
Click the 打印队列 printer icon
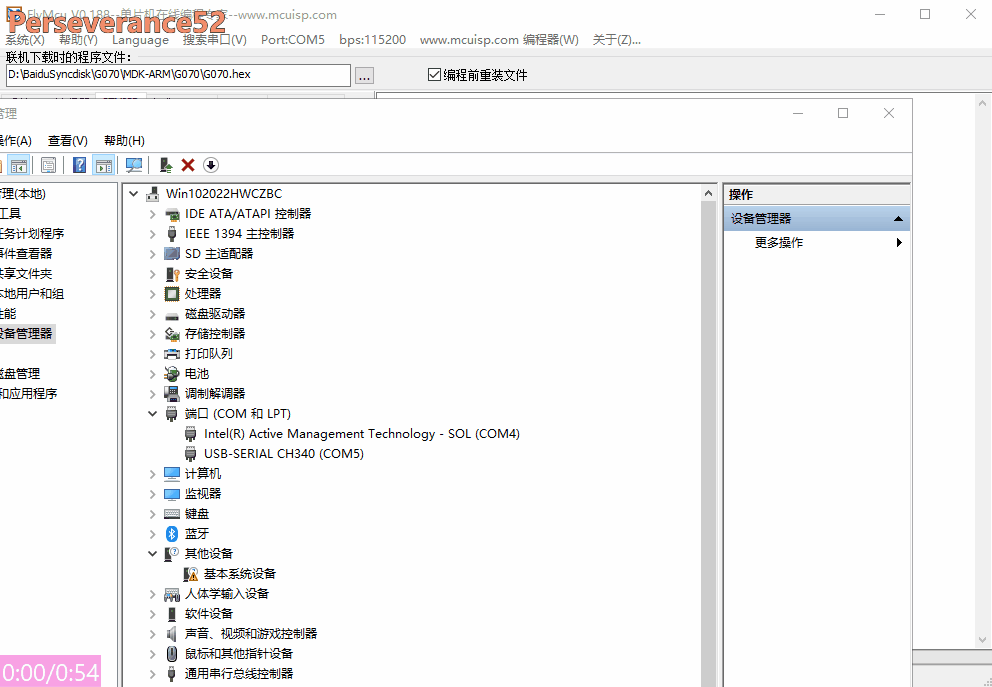click(x=172, y=354)
